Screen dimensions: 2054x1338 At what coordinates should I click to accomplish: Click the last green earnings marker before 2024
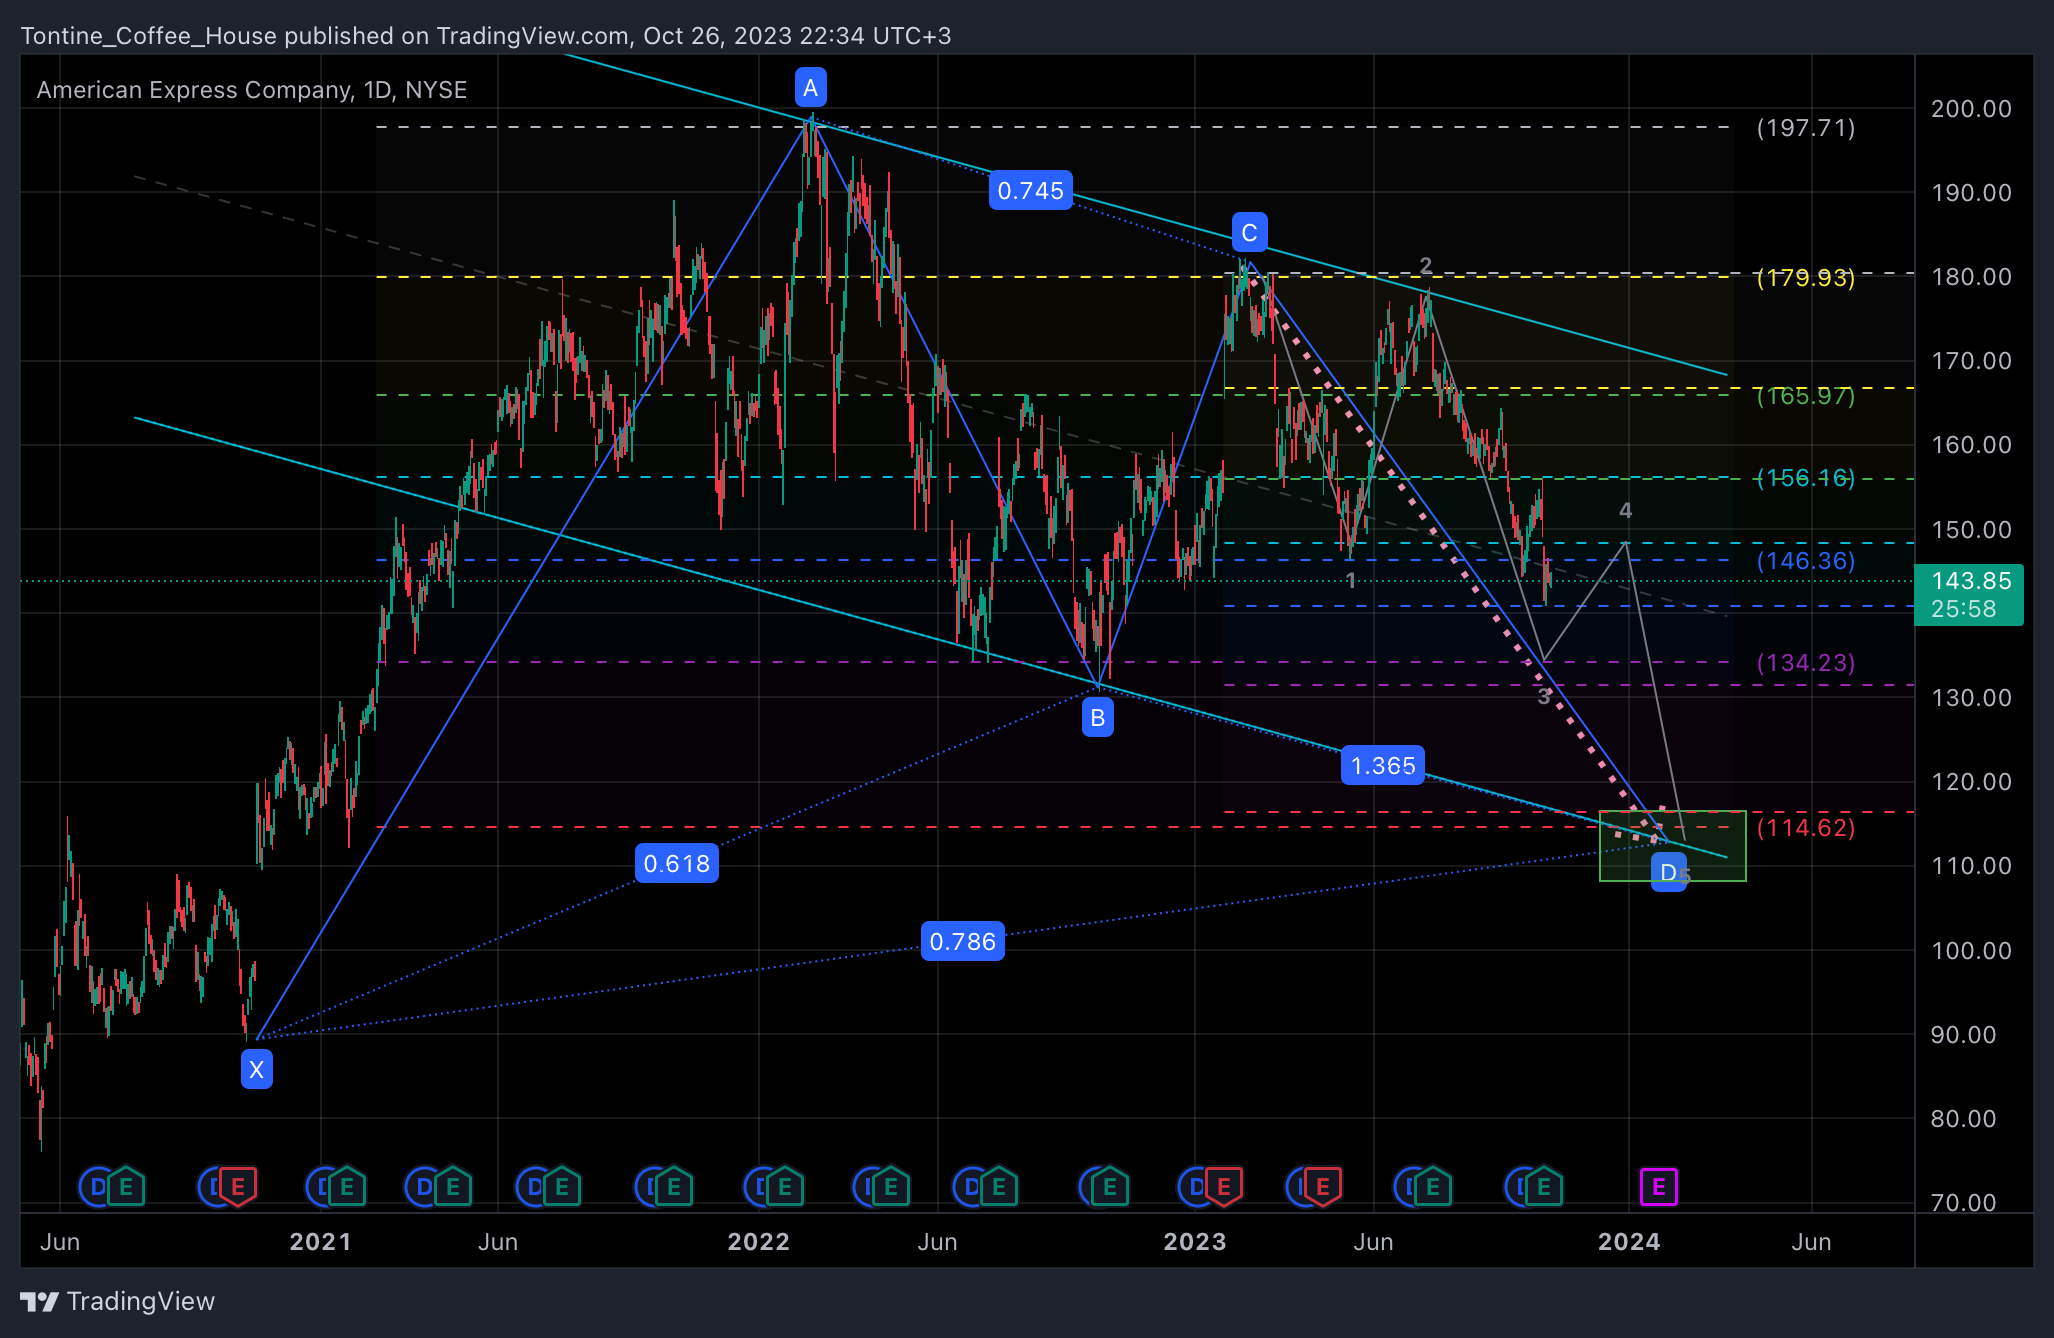coord(1543,1187)
